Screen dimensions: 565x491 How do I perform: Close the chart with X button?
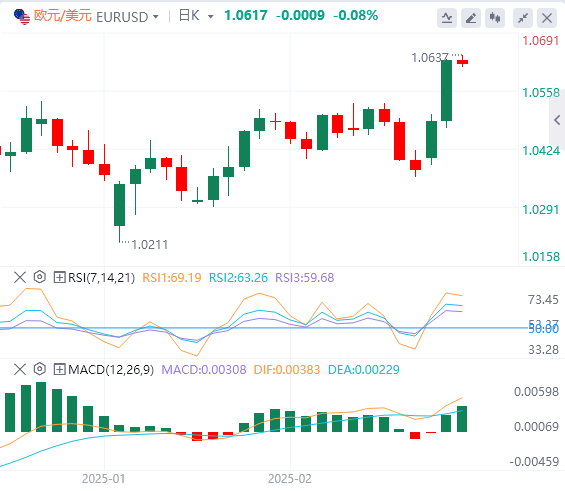(x=547, y=18)
